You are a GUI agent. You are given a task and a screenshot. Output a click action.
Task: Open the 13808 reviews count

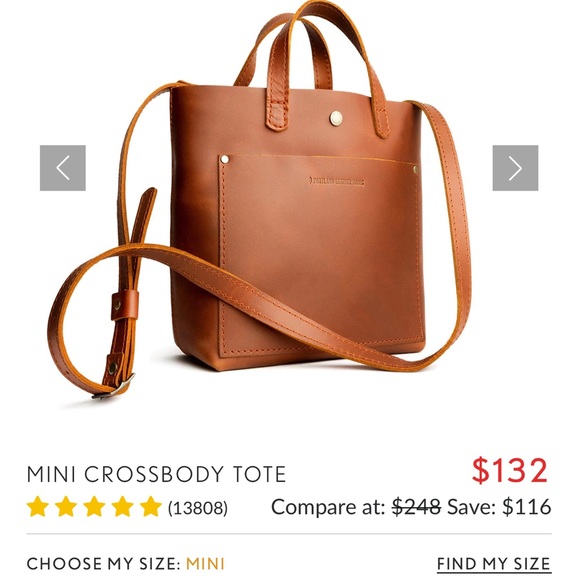coord(198,508)
